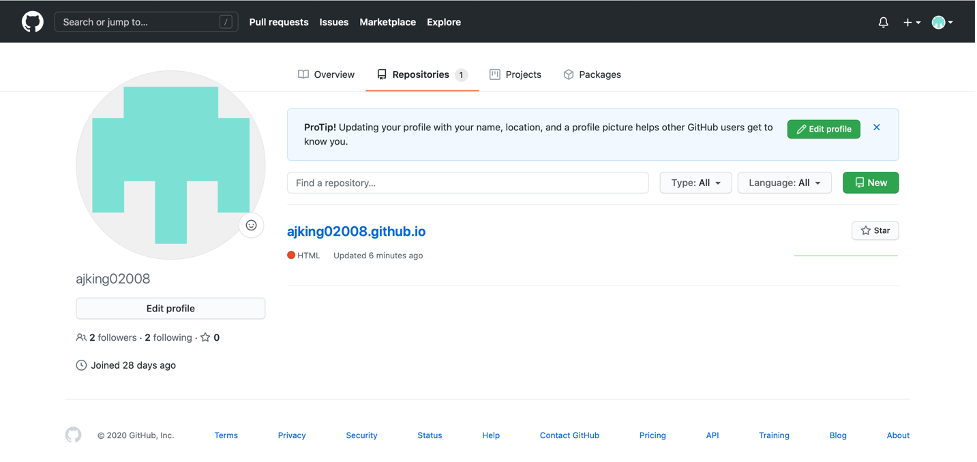Image resolution: width=977 pixels, height=462 pixels.
Task: Open the user avatar menu
Action: coord(942,22)
